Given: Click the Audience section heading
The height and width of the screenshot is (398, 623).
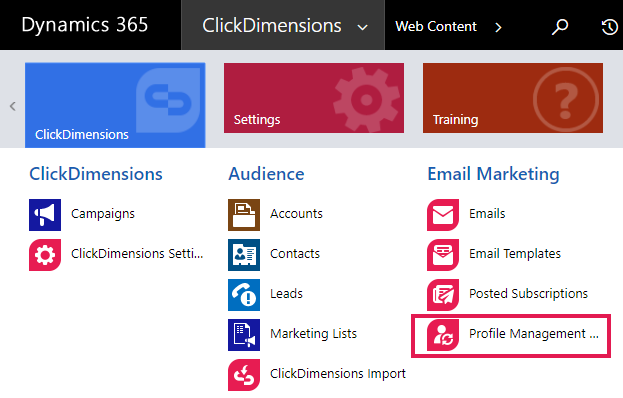Looking at the screenshot, I should pos(266,174).
